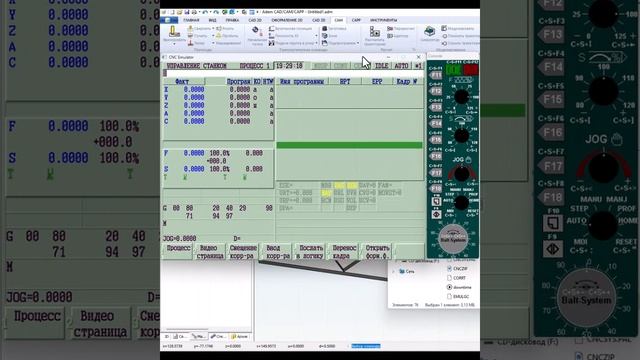This screenshot has height=360, width=640.
Task: Open dropdown arrow beside the Подпрограмма item
Action: [x=358, y=43]
